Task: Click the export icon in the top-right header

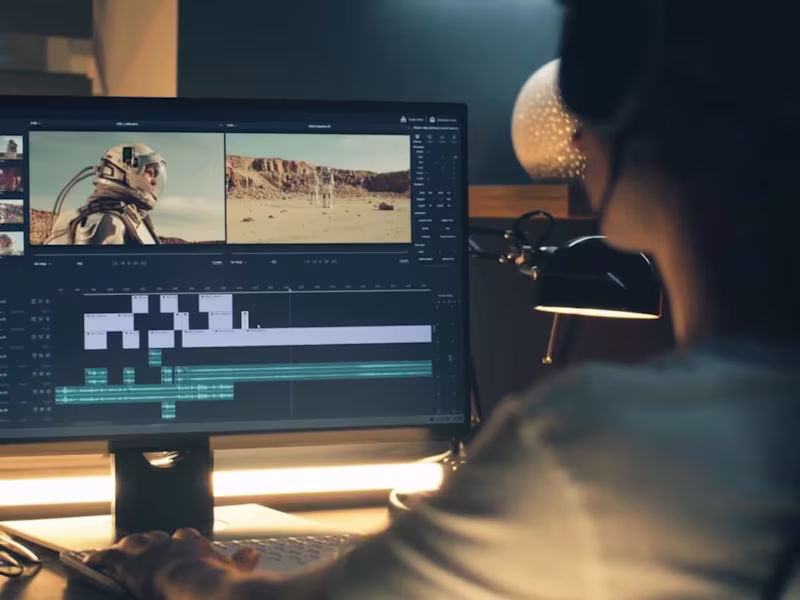Action: click(403, 119)
